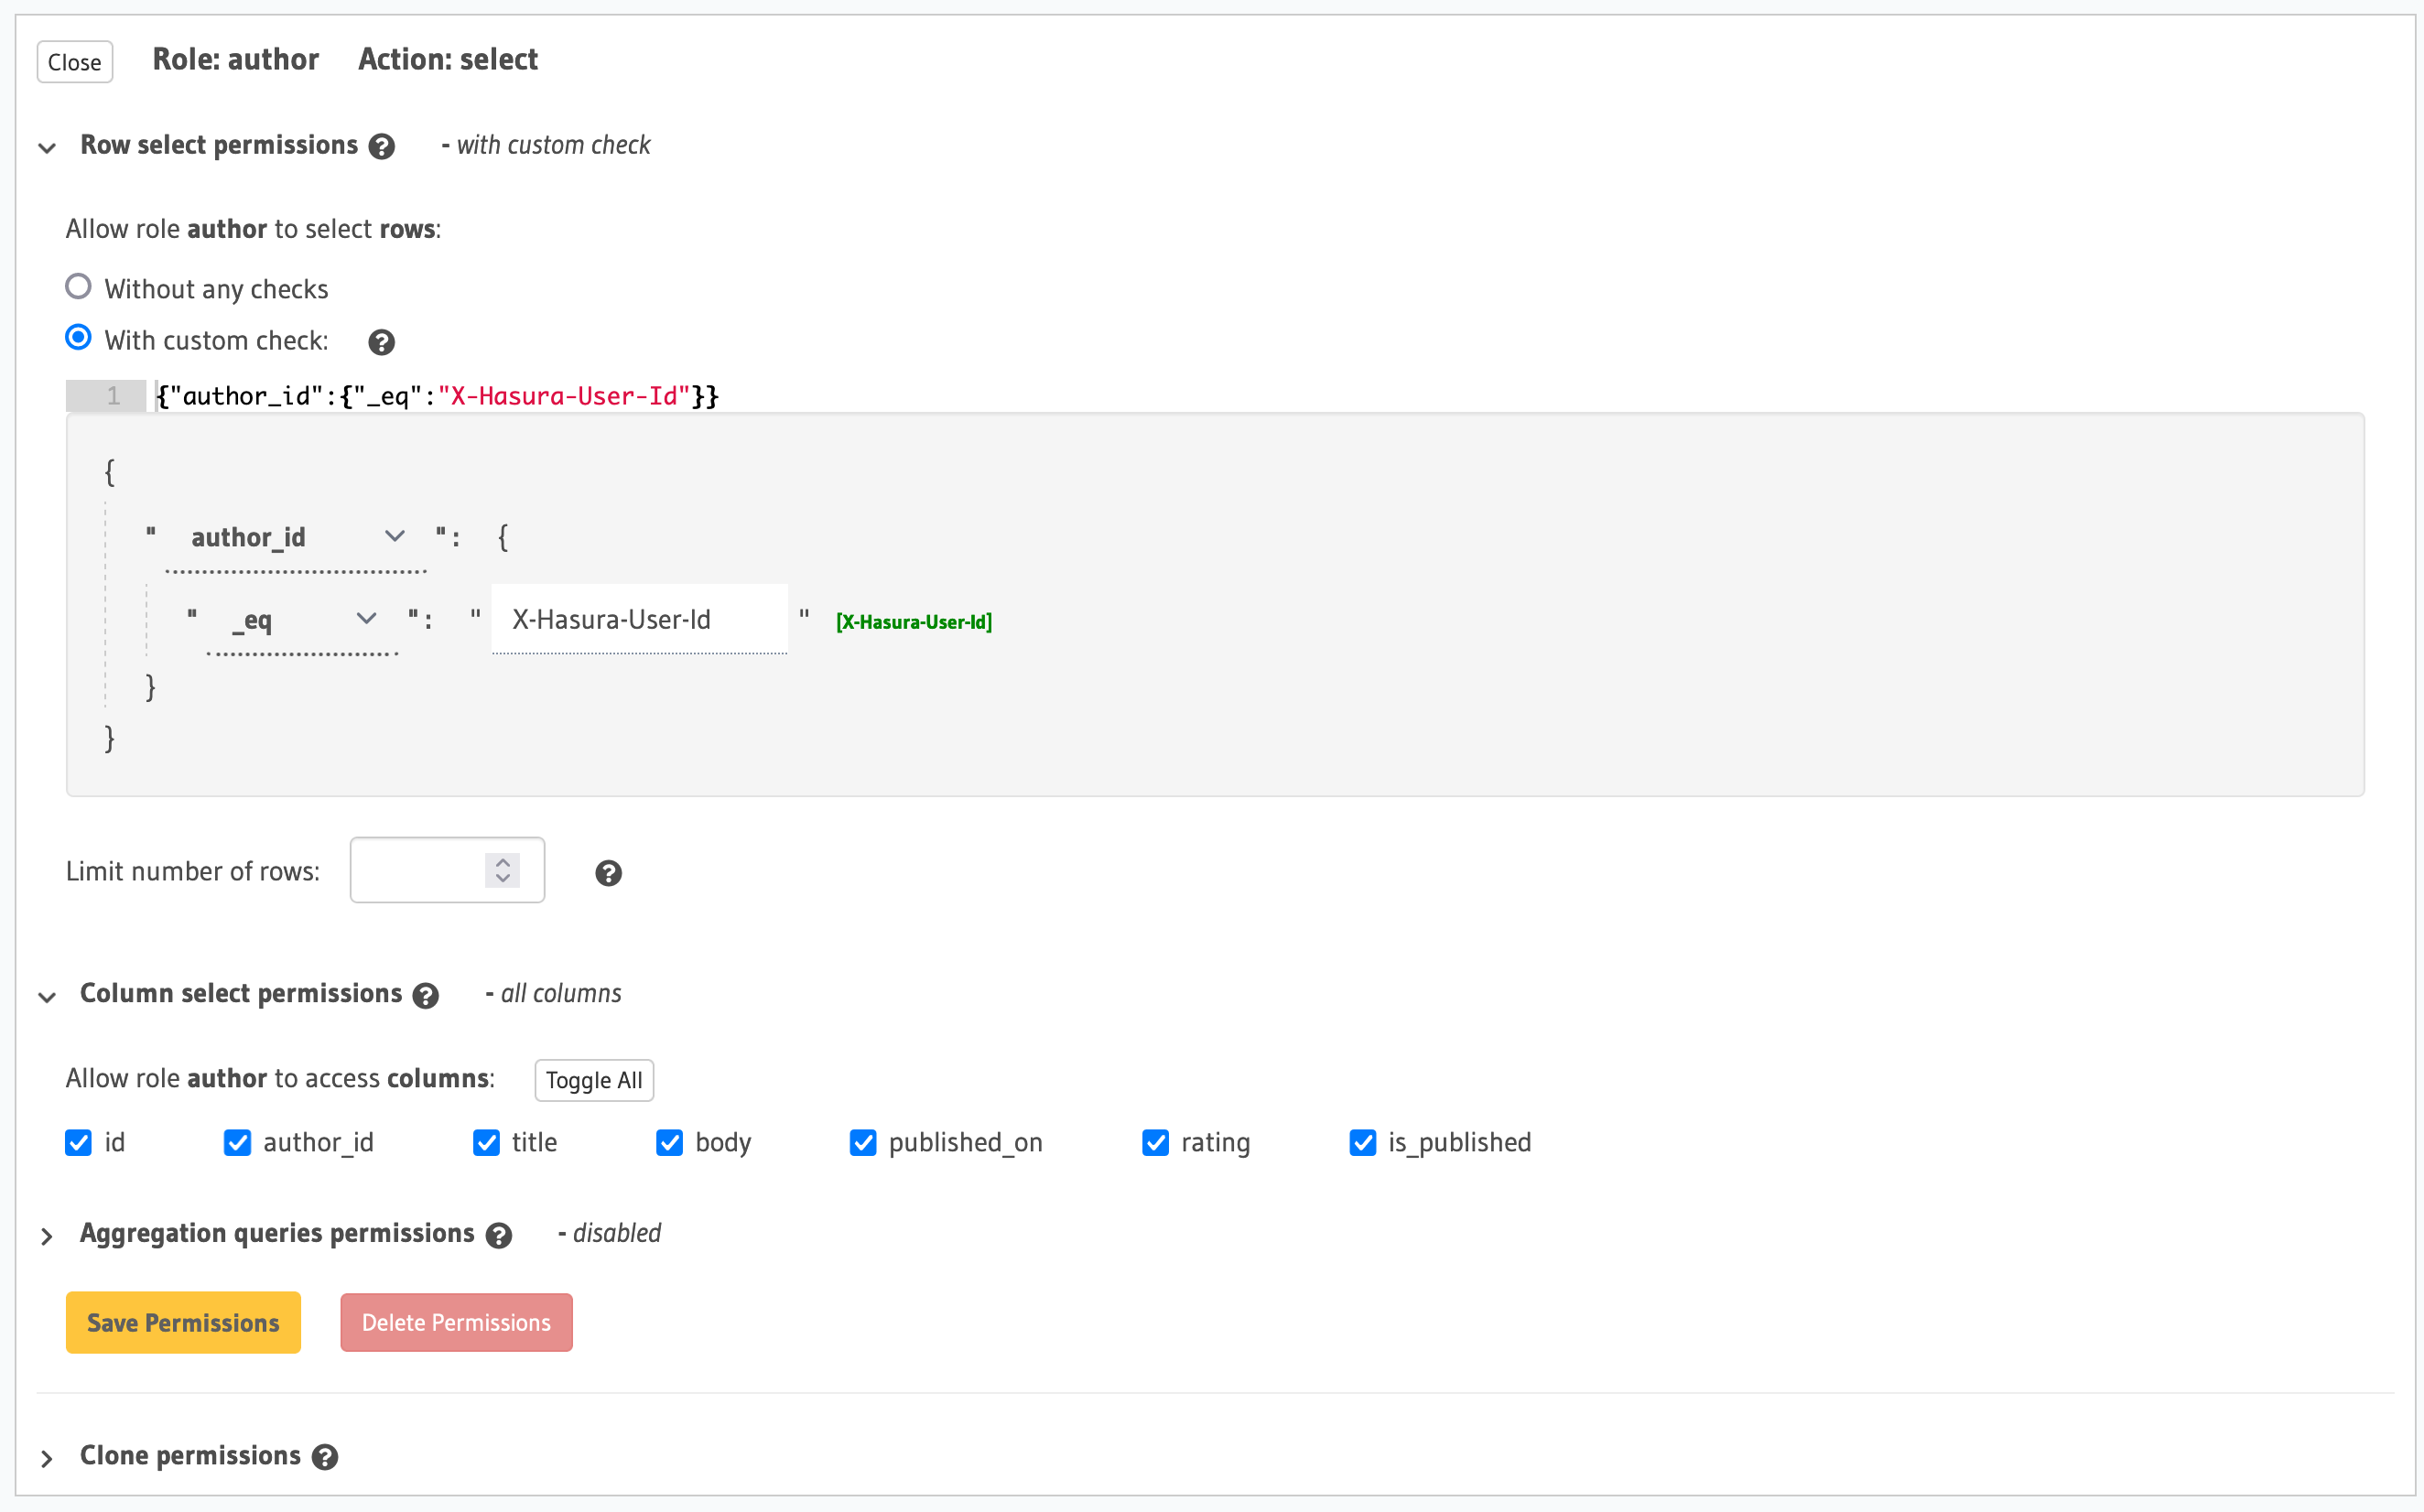The height and width of the screenshot is (1512, 2424).
Task: Increase the row limit with stepper arrows
Action: click(x=502, y=861)
